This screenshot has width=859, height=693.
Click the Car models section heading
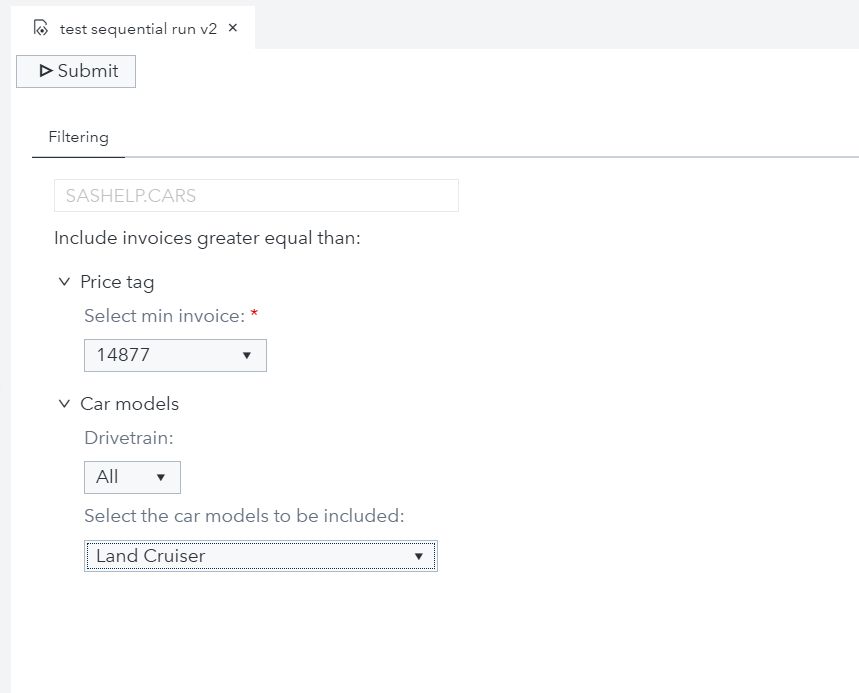click(129, 405)
